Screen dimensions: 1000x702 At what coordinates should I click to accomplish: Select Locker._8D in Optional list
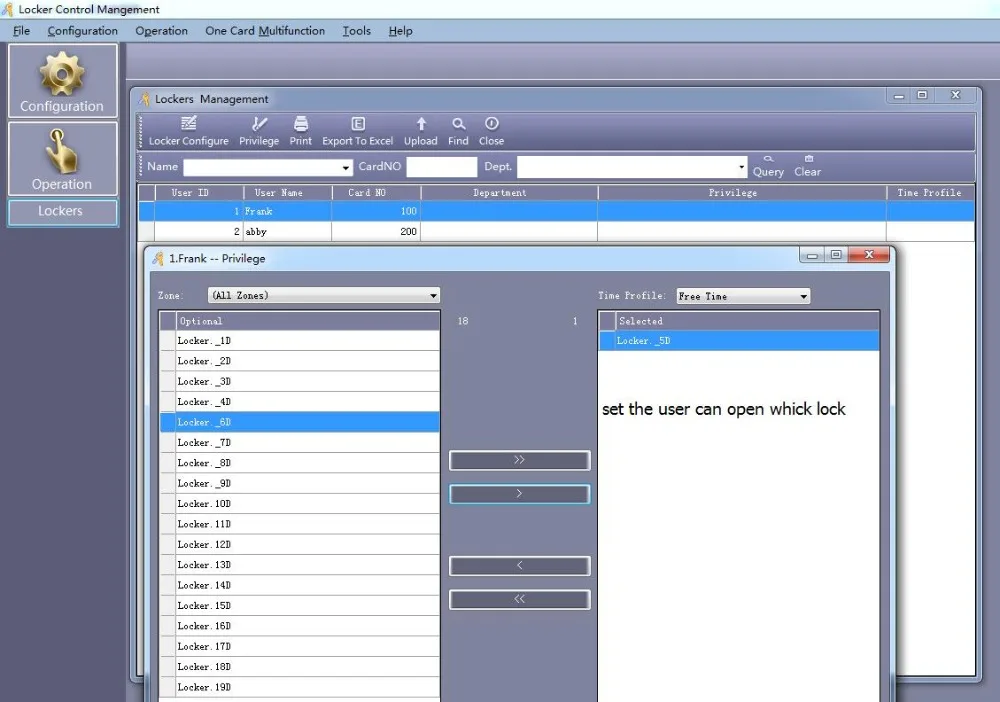[x=300, y=463]
